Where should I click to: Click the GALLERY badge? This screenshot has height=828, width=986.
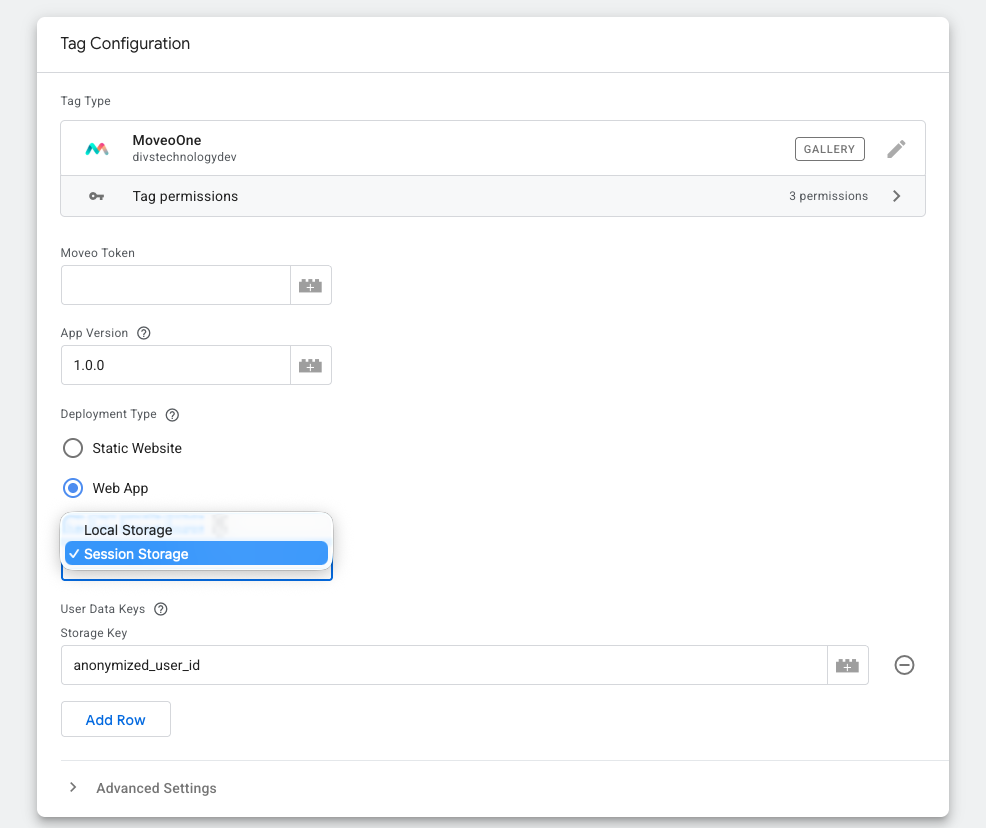[x=829, y=149]
